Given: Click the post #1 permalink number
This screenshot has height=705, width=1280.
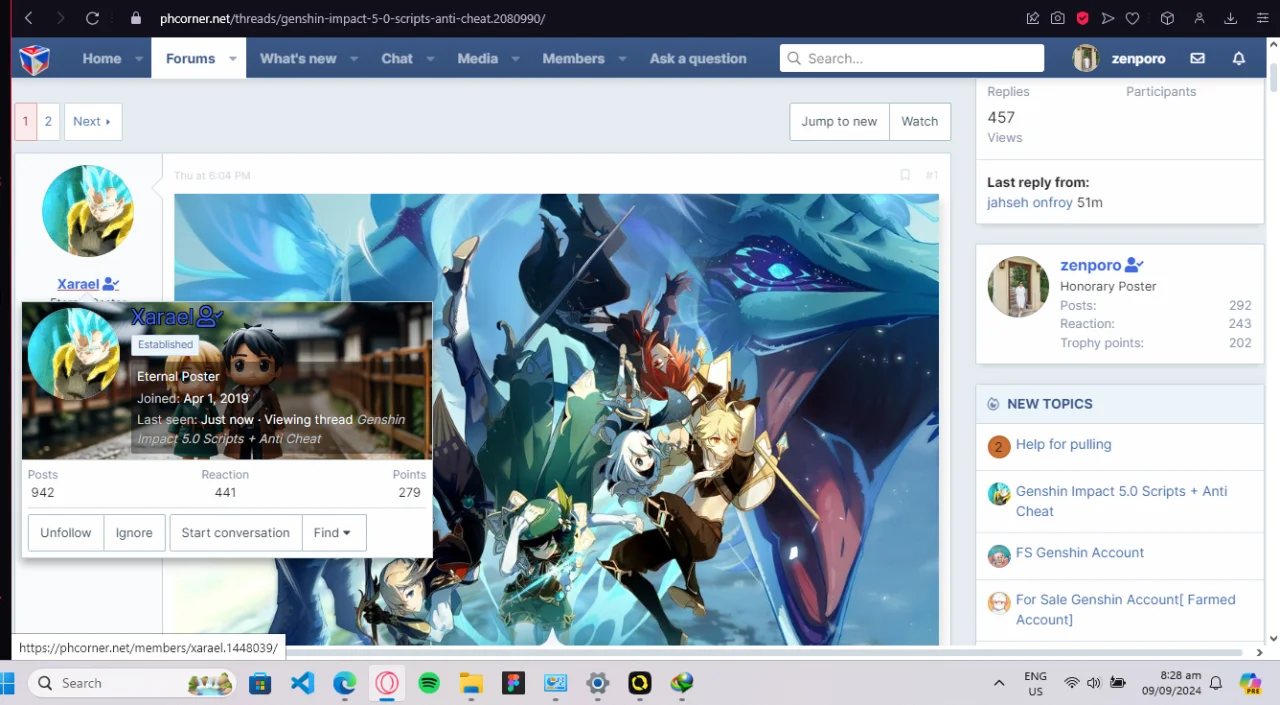Looking at the screenshot, I should click(931, 175).
